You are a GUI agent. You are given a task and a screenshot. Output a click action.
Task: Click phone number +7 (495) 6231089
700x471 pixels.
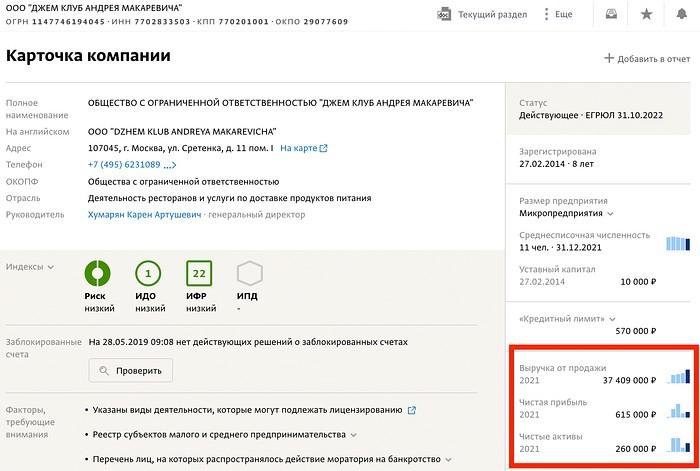(124, 164)
